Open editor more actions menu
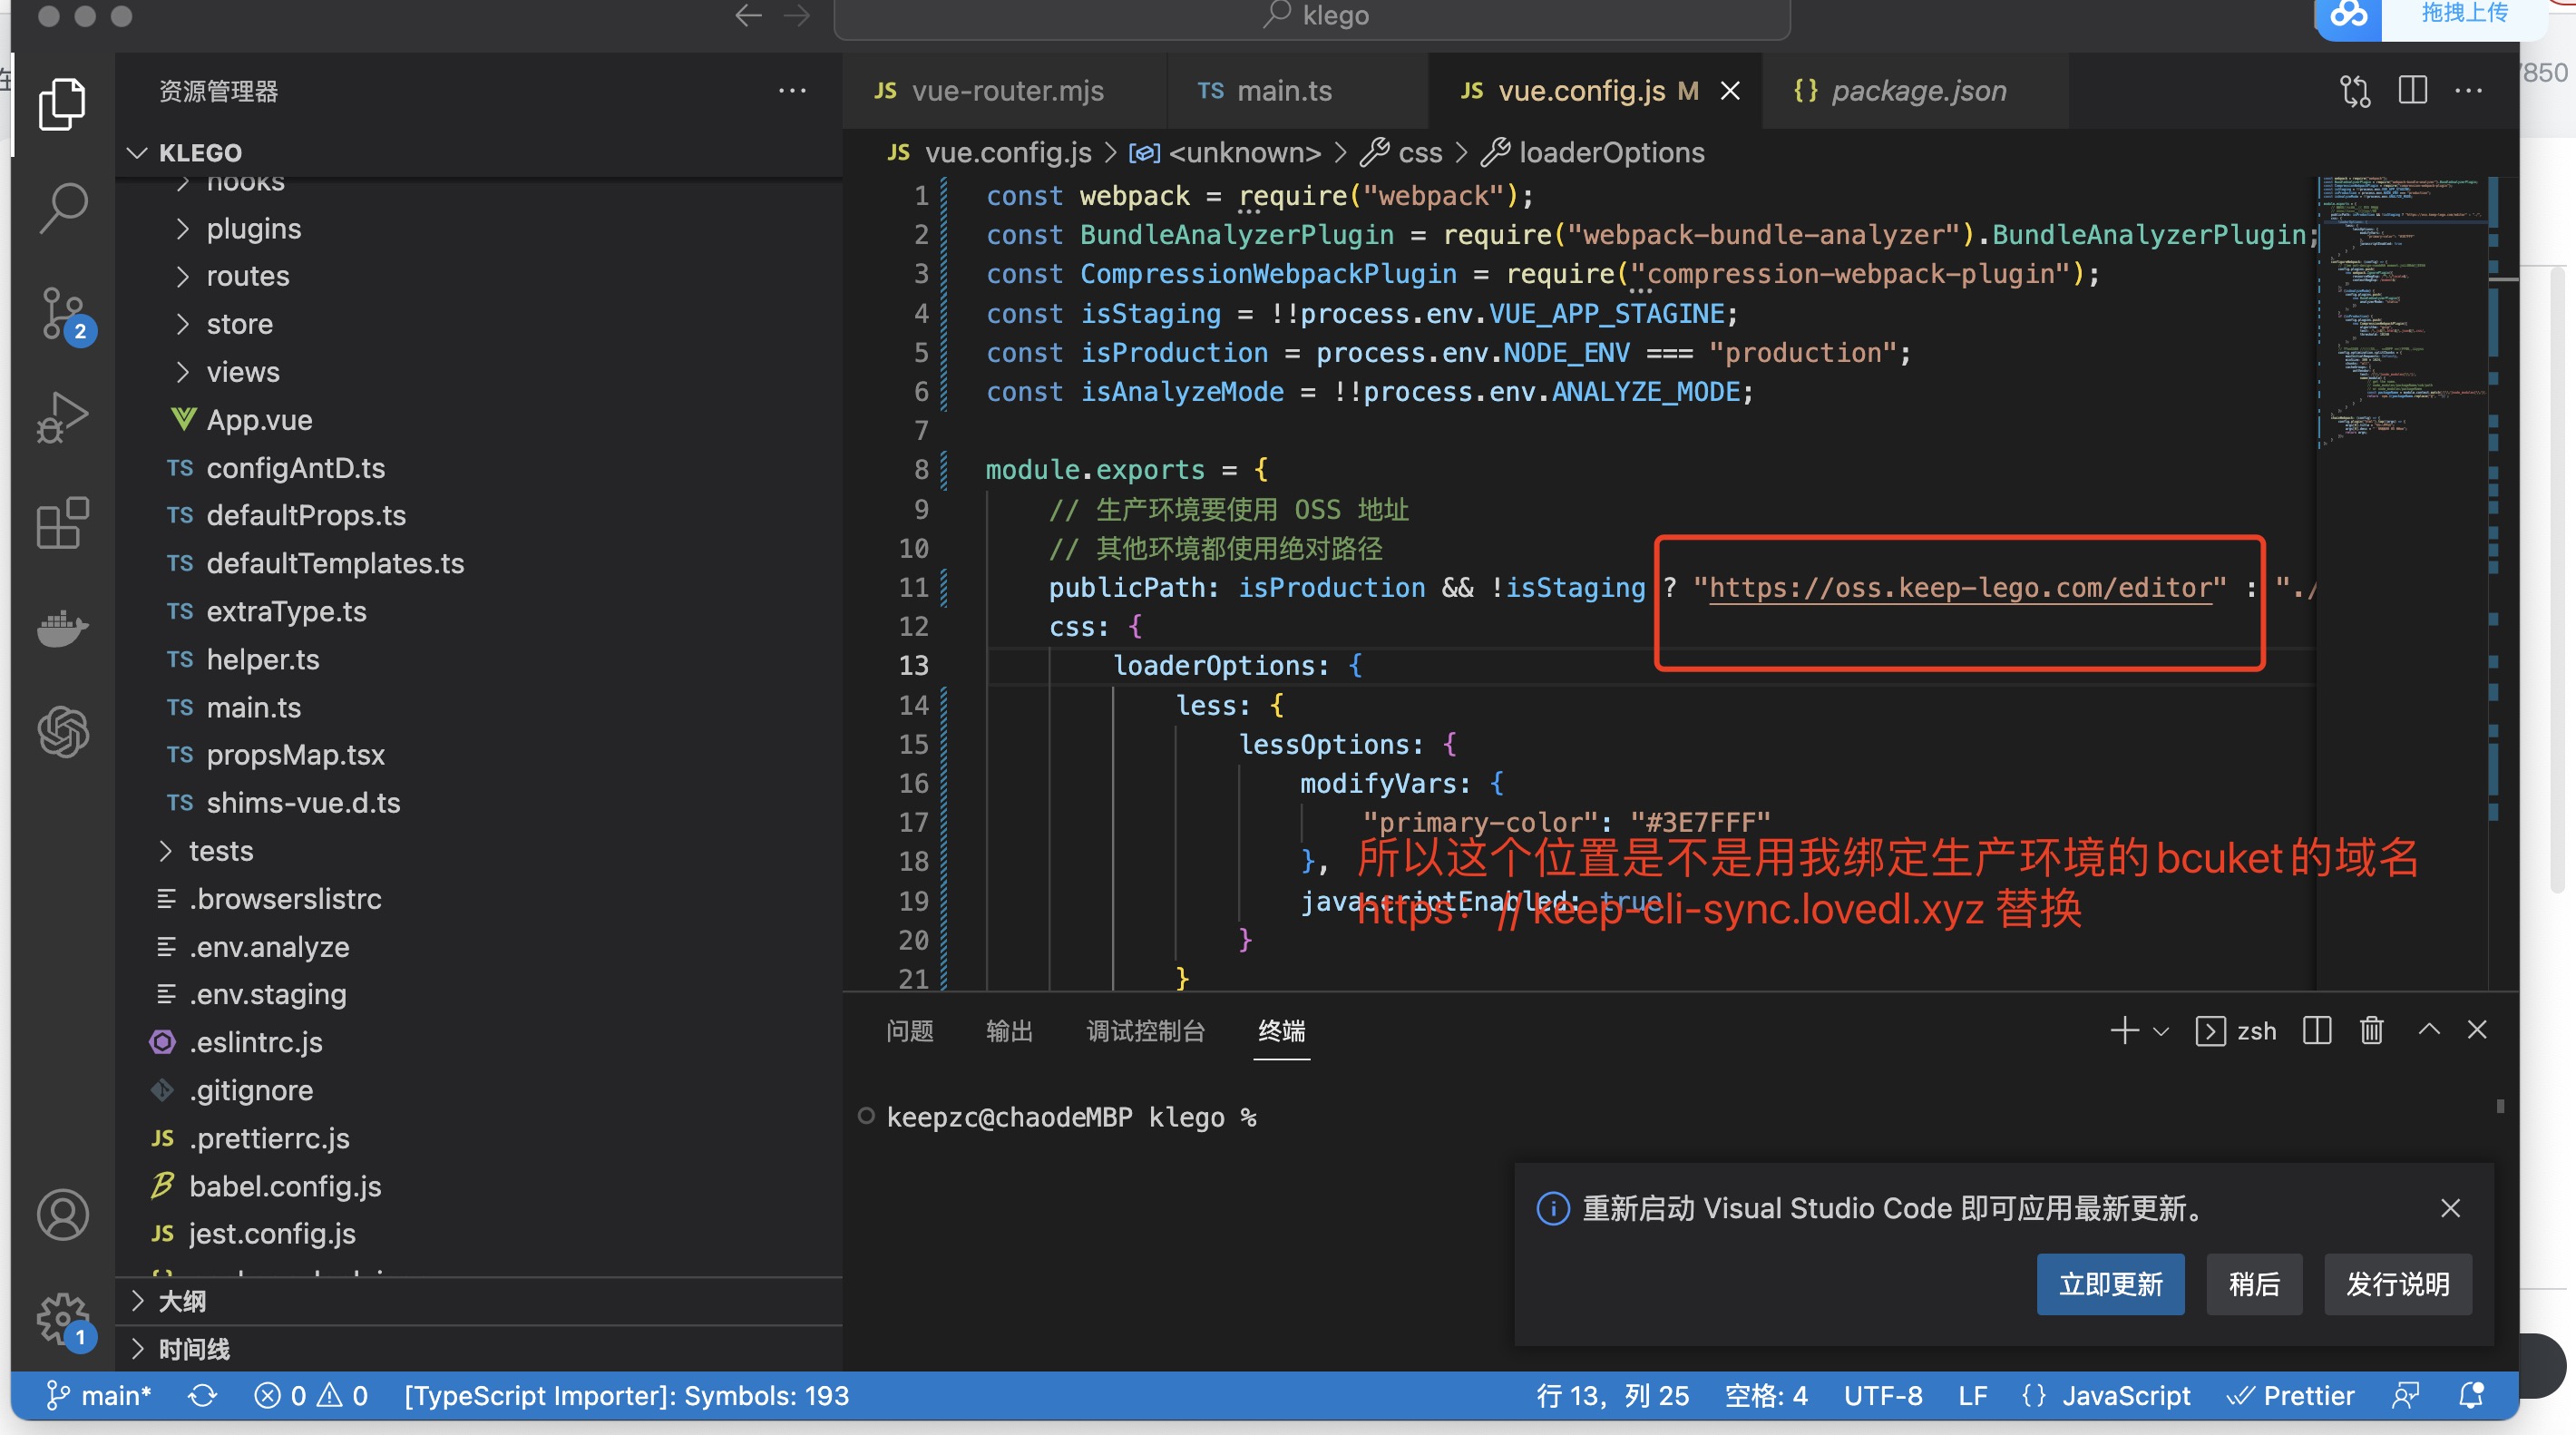The image size is (2576, 1435). click(x=2468, y=91)
